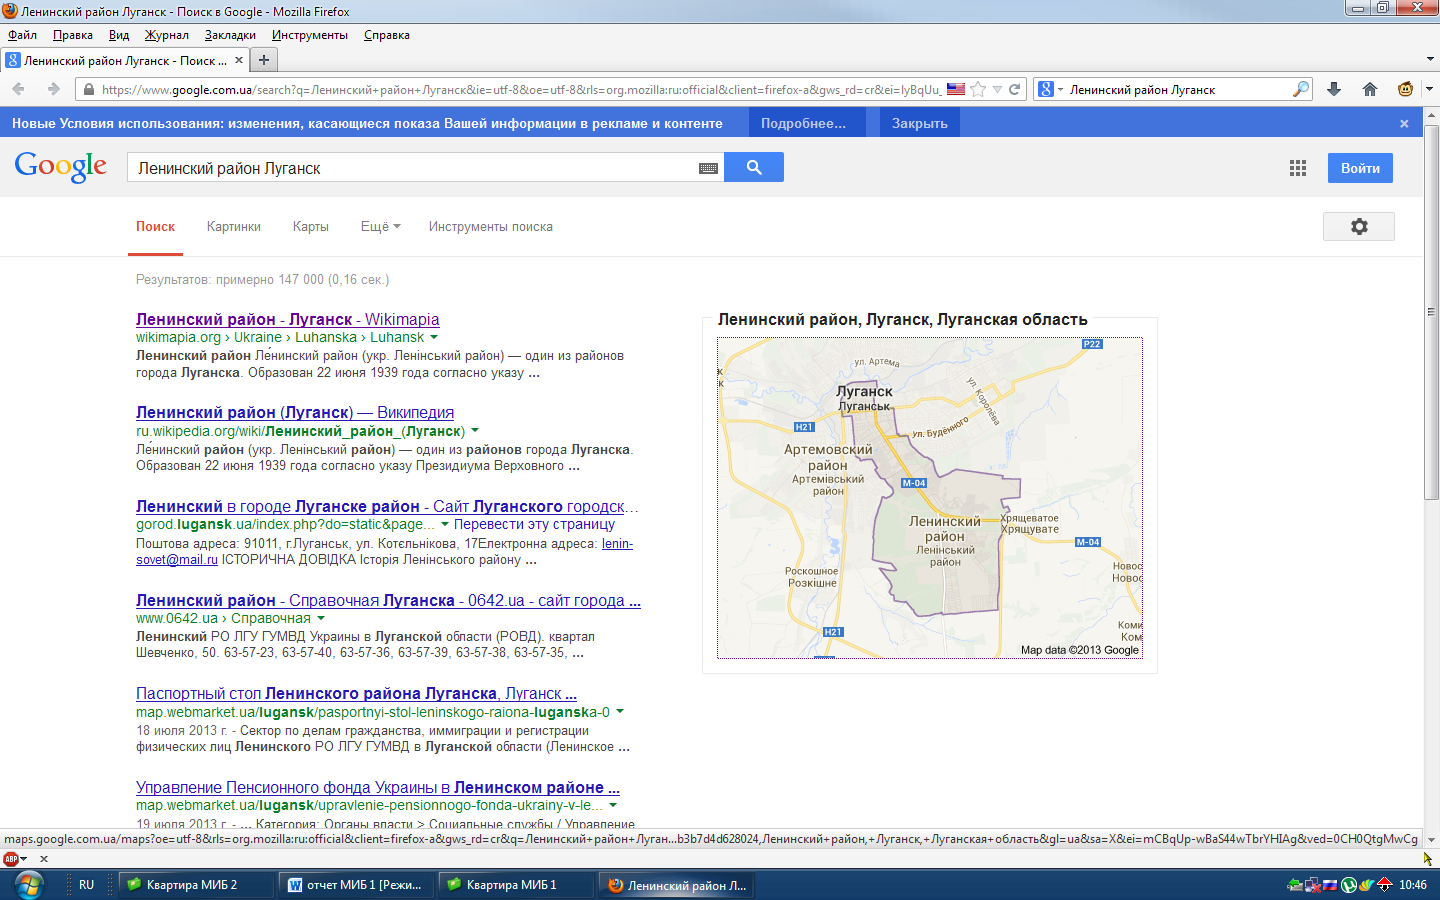Click the Adblock Plus icon in add-on bar
Screen dimensions: 1440x900
(11, 858)
